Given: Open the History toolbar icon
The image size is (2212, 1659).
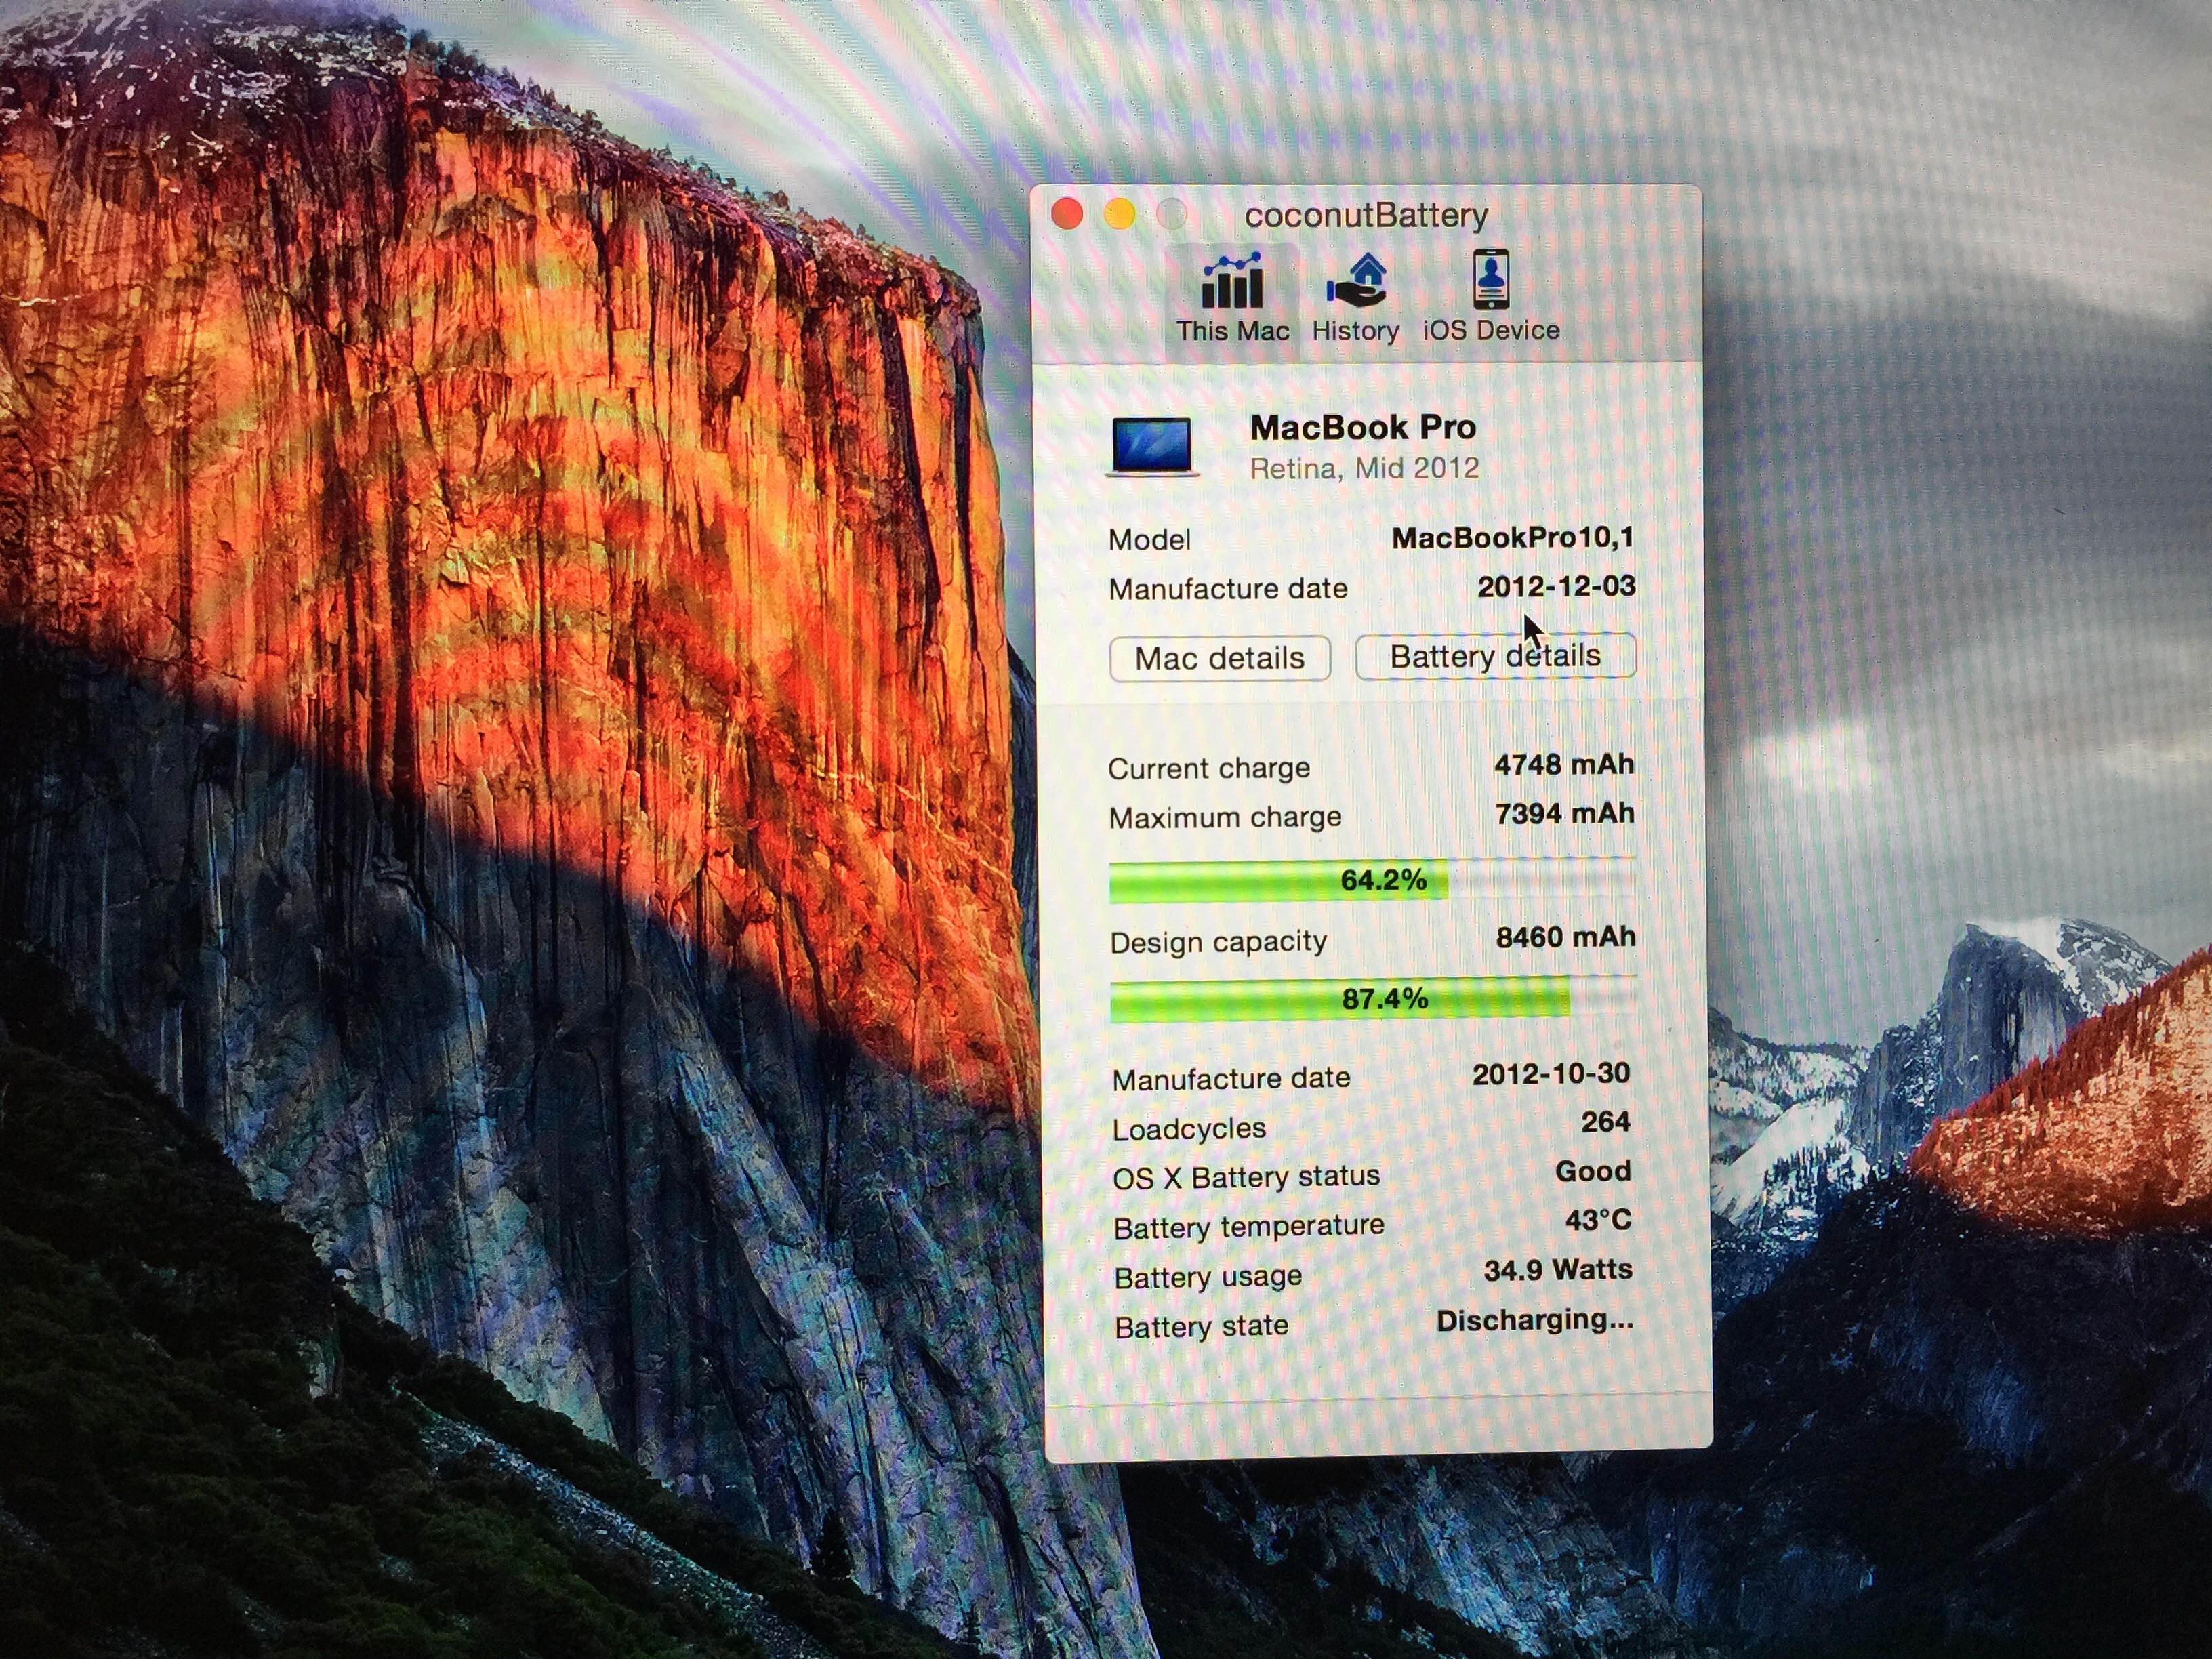Looking at the screenshot, I should tap(1355, 299).
